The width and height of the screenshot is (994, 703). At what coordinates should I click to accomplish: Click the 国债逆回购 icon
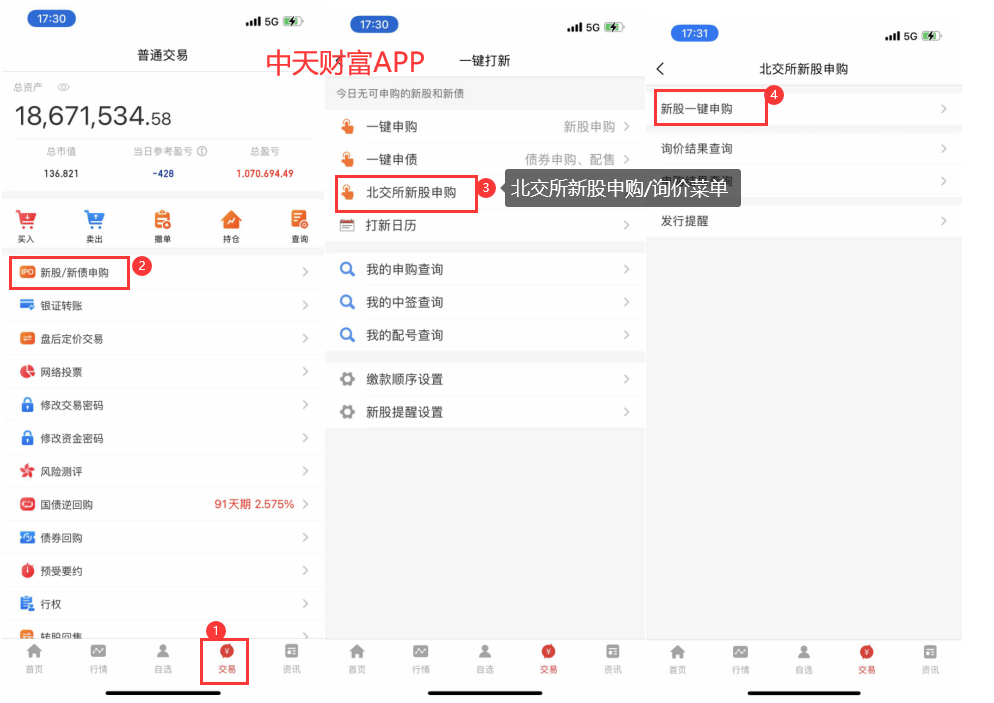tap(27, 505)
